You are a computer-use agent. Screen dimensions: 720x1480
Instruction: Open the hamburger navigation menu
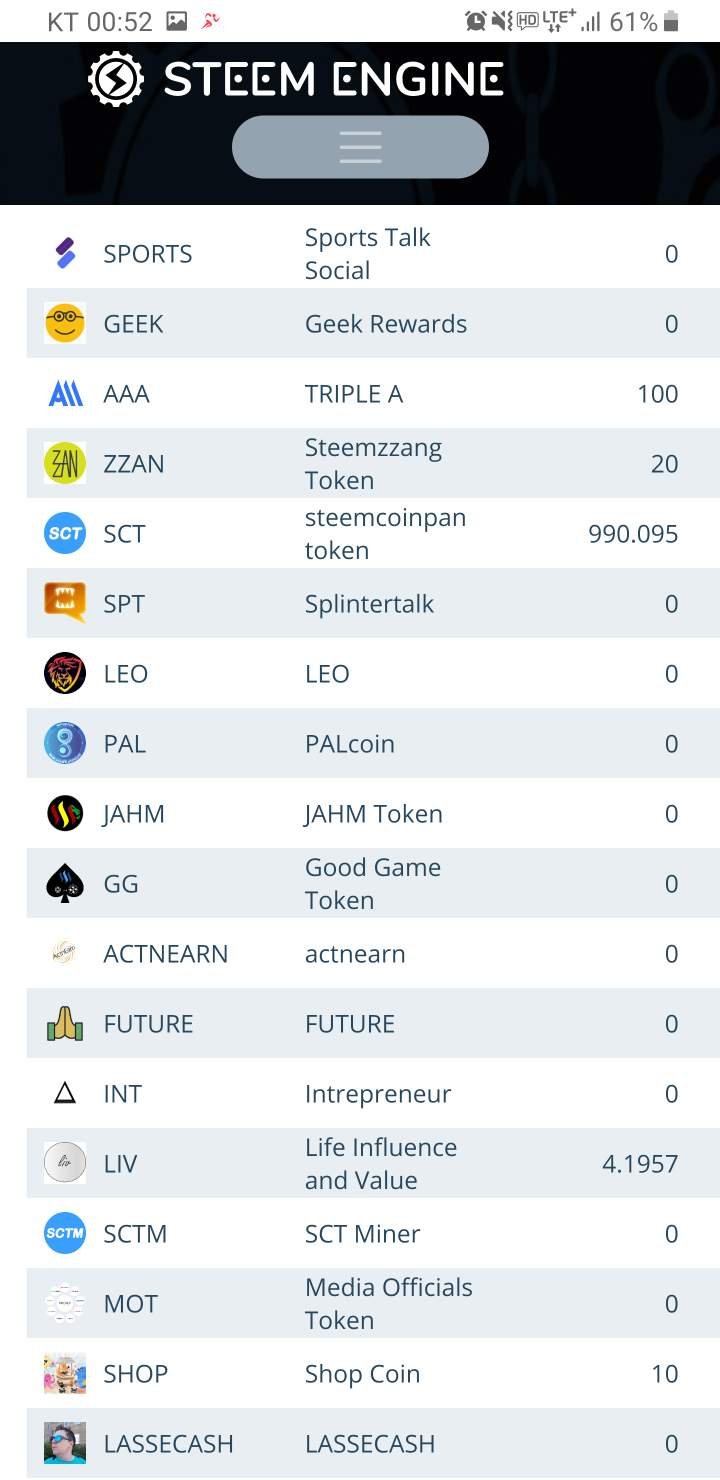click(360, 147)
